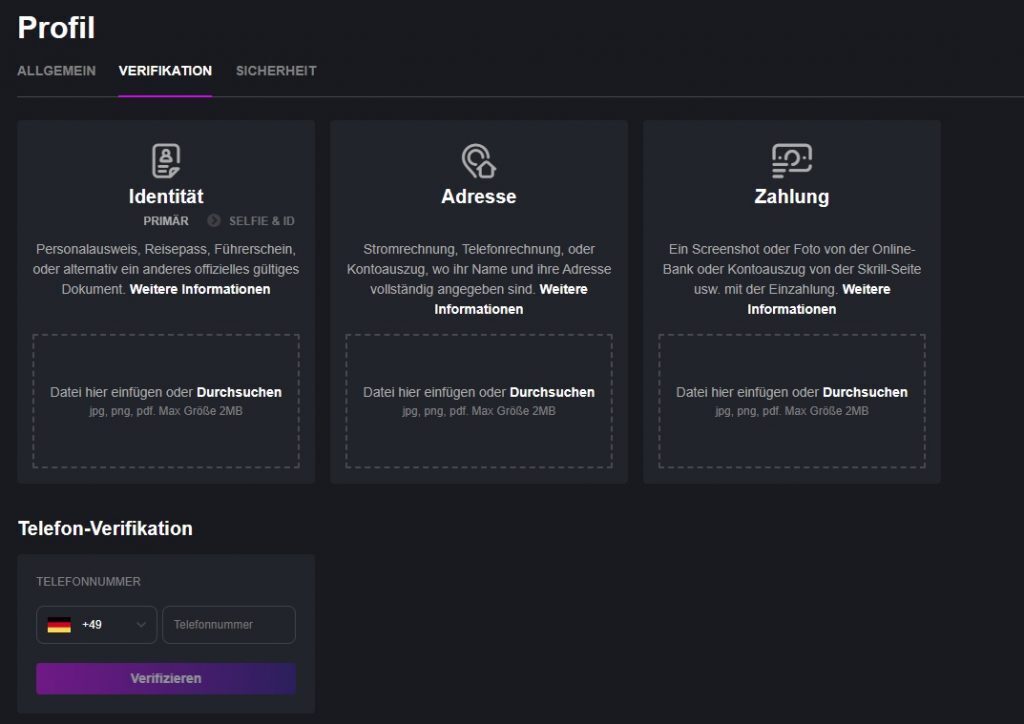Click the Adresse location pin icon
This screenshot has width=1024, height=724.
[x=479, y=161]
